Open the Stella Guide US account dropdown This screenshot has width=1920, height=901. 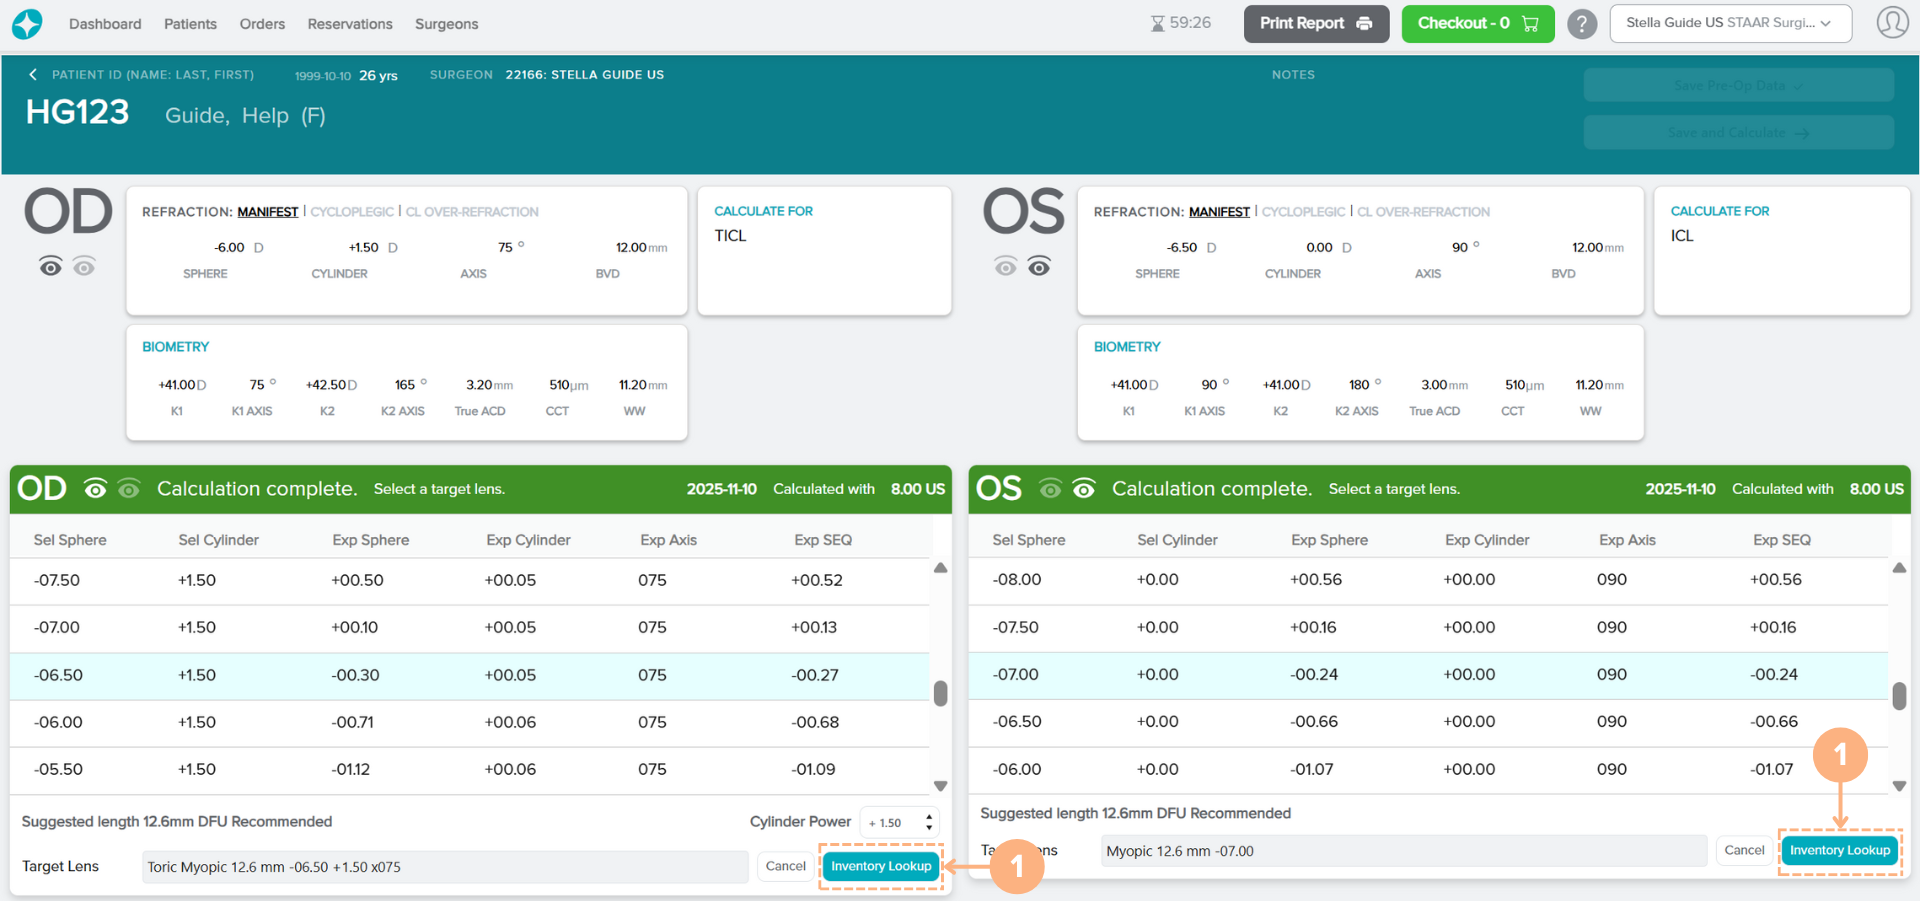(1729, 23)
